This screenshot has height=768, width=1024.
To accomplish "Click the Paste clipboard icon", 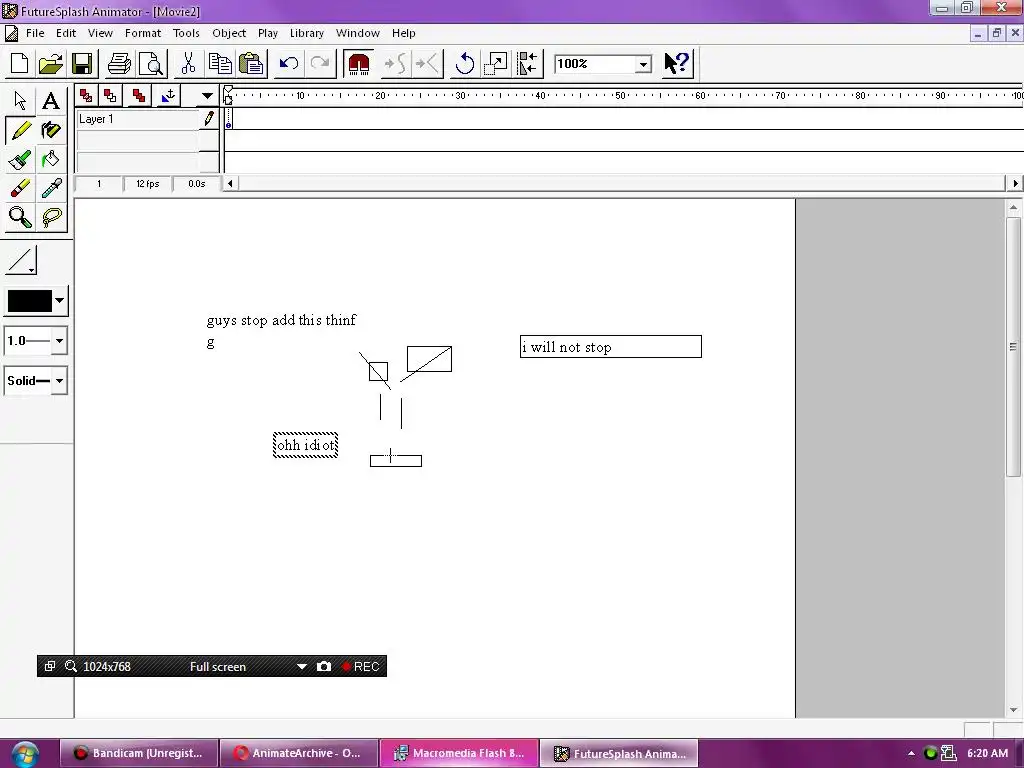I will pos(251,63).
